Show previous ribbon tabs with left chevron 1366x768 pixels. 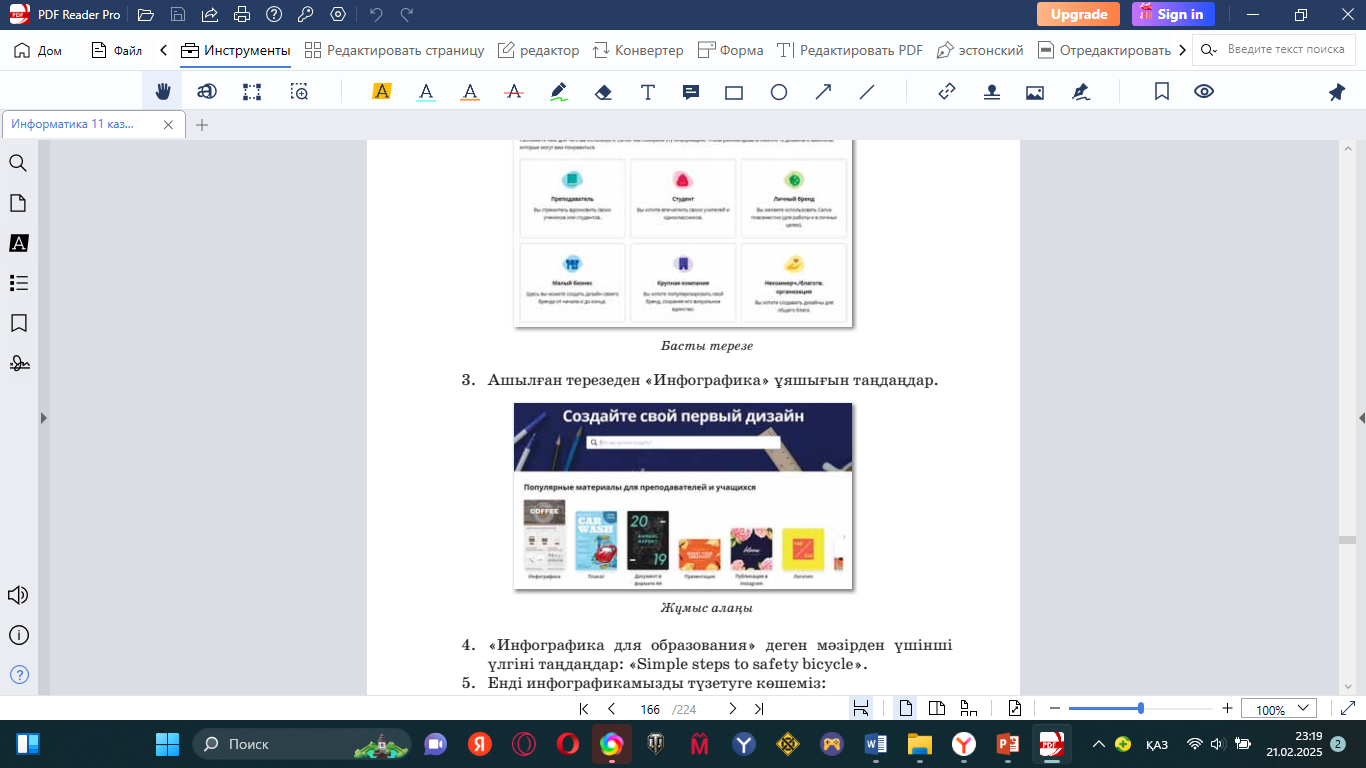coord(163,50)
